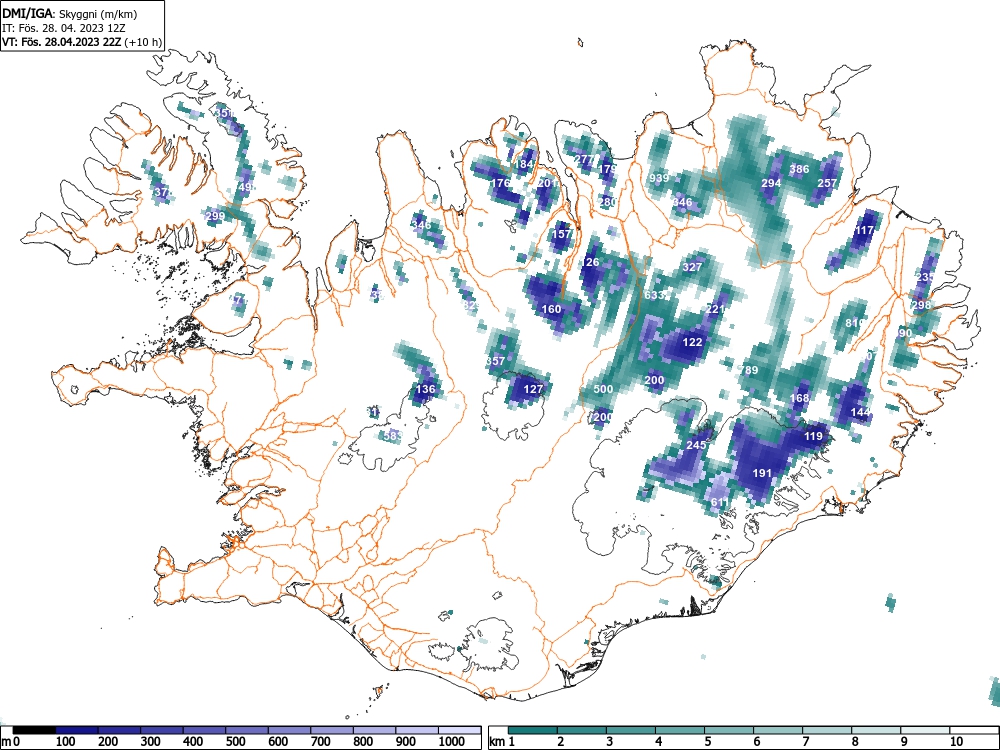
Task: Click the 157 visibility value
Action: (561, 234)
